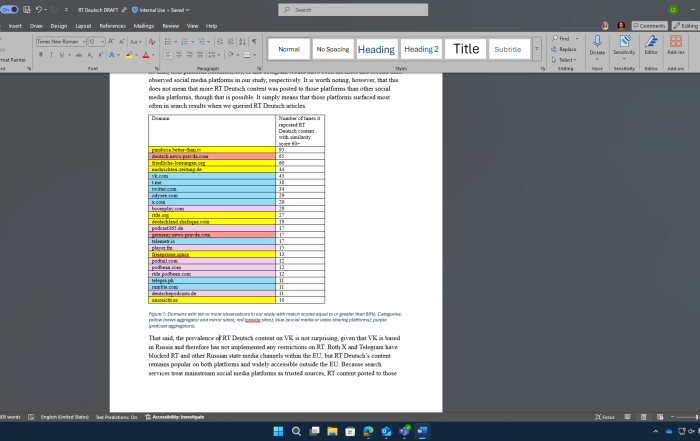This screenshot has width=700, height=441.
Task: Toggle Superscript formatting
Action: tap(100, 54)
